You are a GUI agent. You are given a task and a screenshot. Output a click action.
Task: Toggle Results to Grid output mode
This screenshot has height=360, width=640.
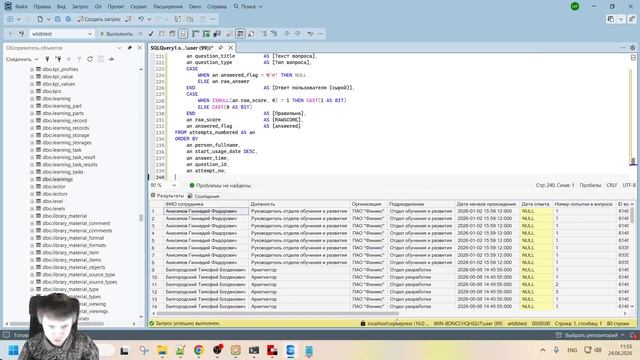tap(240, 34)
